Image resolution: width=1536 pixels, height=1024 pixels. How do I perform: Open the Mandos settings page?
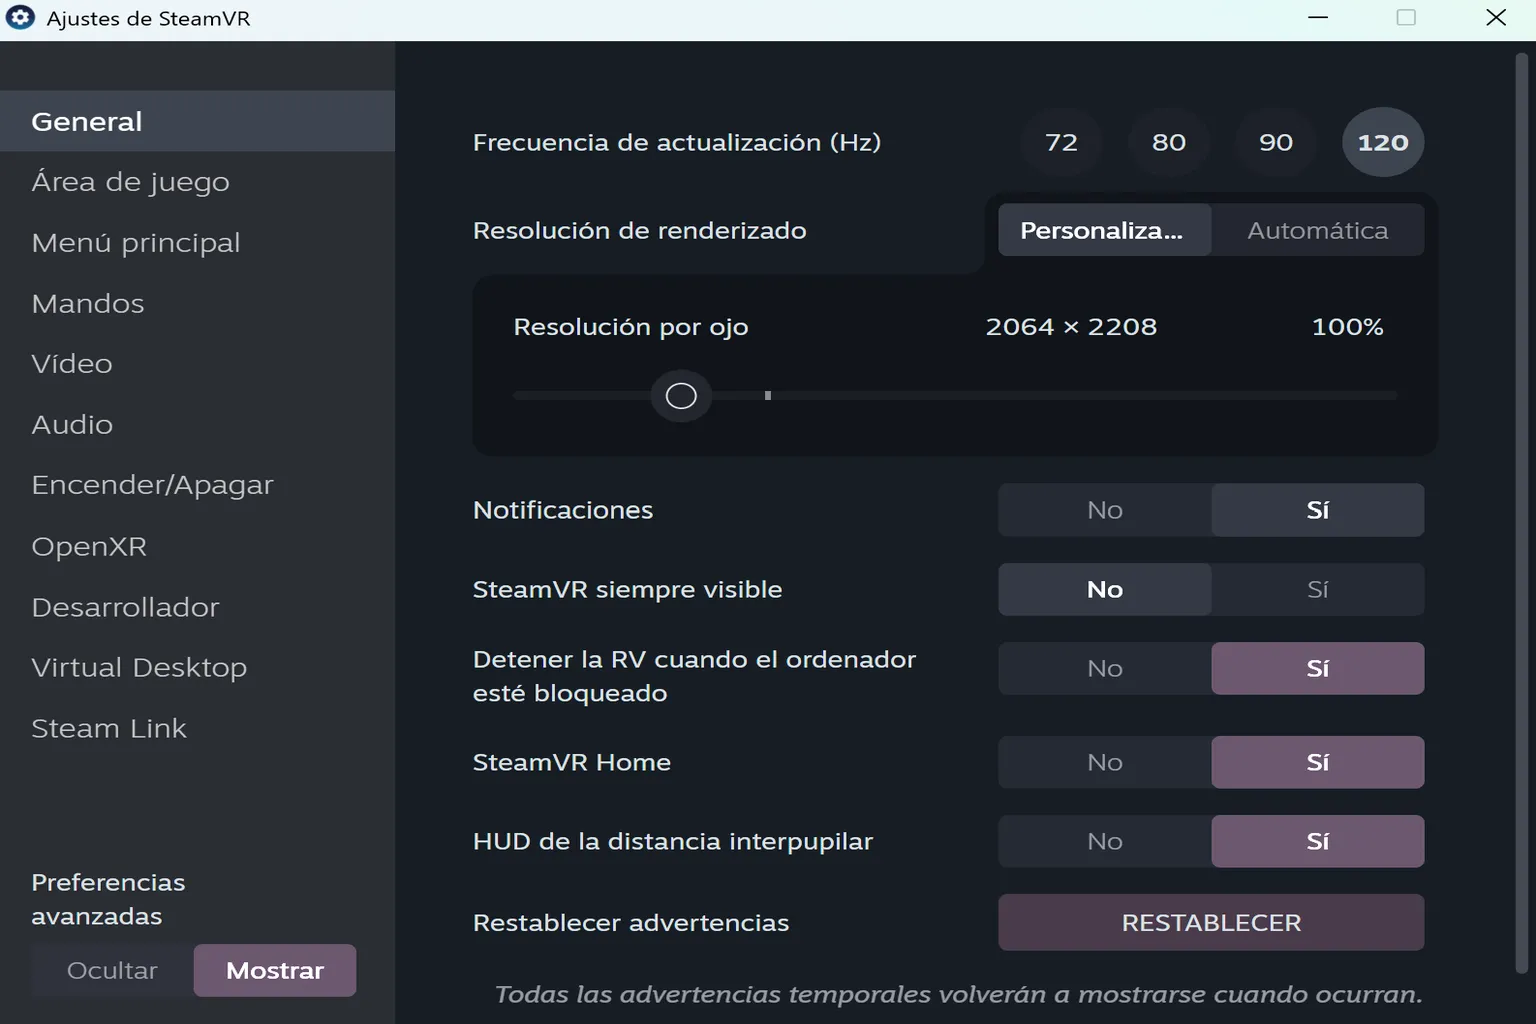click(x=197, y=304)
